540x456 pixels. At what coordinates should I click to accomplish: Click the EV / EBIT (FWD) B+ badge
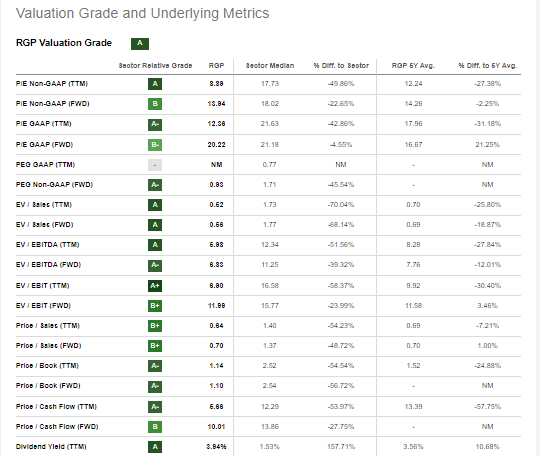point(155,306)
